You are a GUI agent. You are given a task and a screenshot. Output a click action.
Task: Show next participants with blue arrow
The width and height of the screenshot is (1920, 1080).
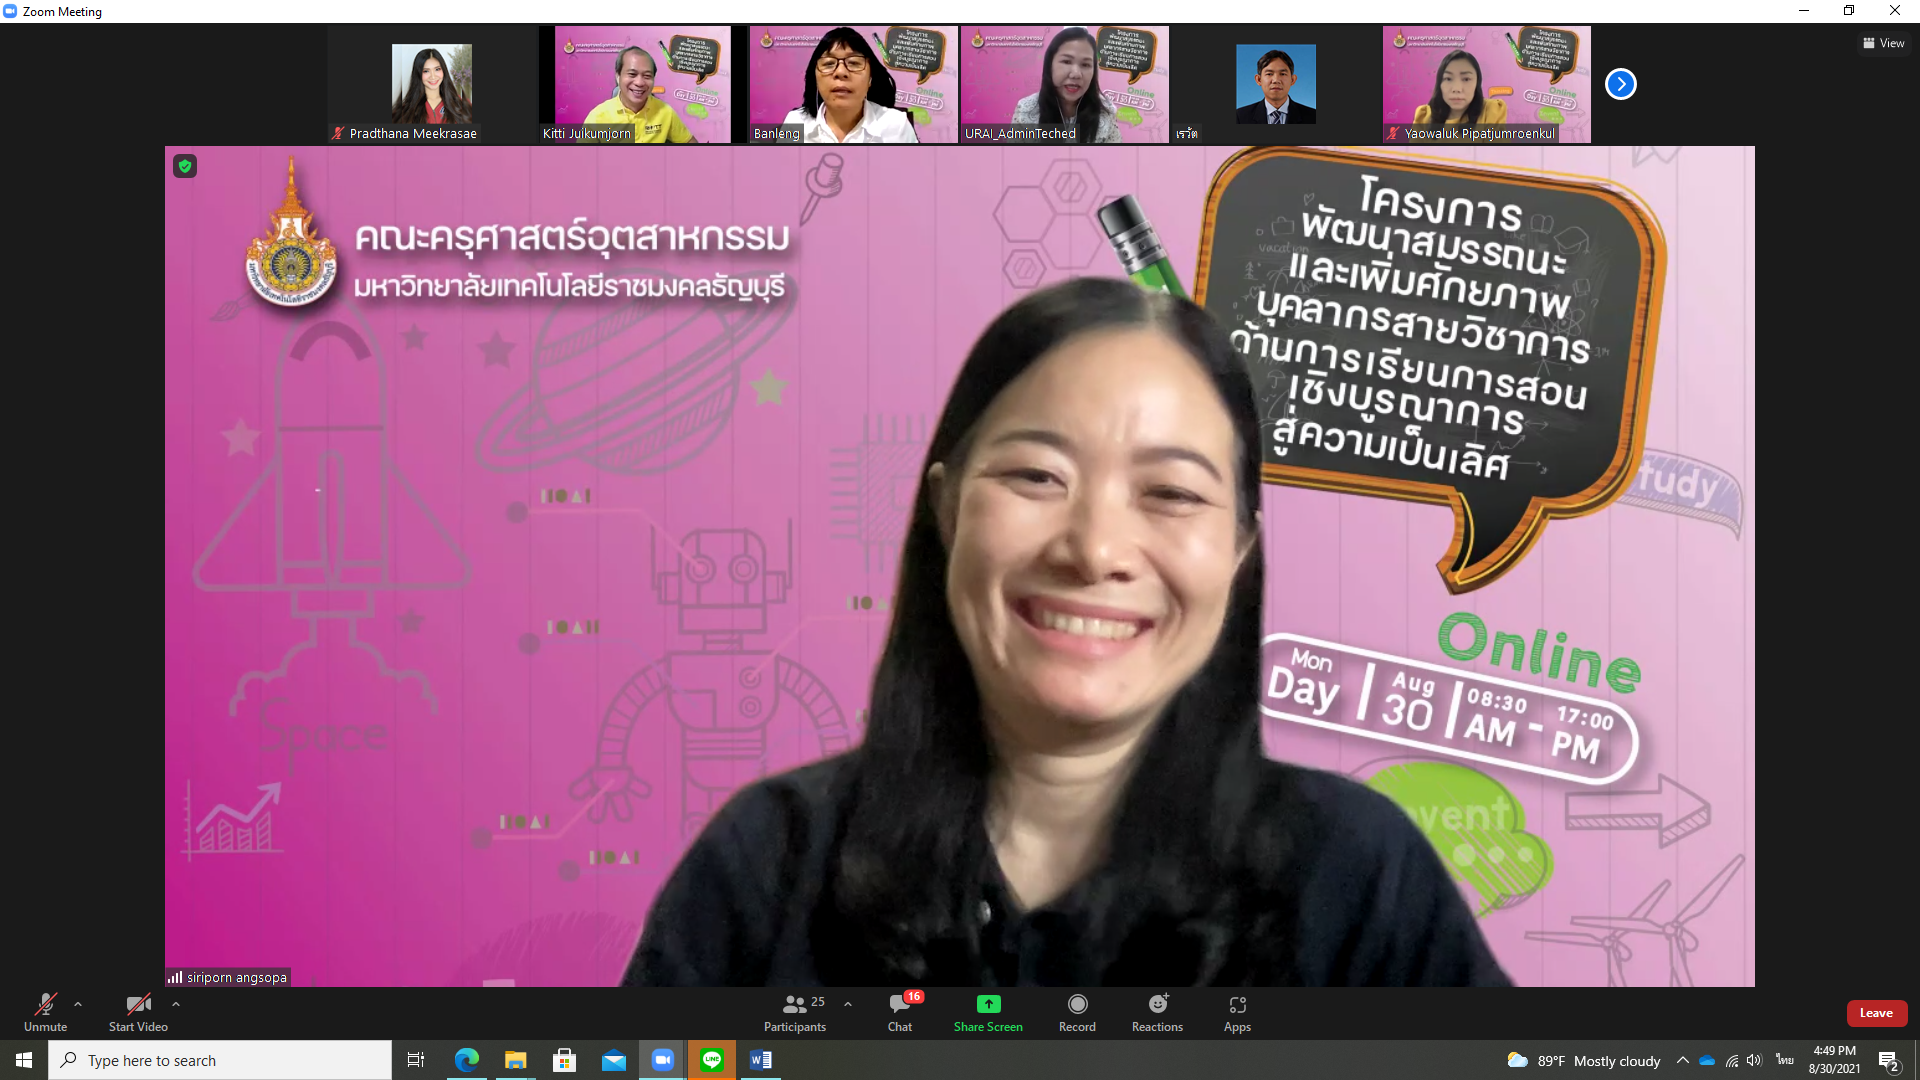(1621, 84)
